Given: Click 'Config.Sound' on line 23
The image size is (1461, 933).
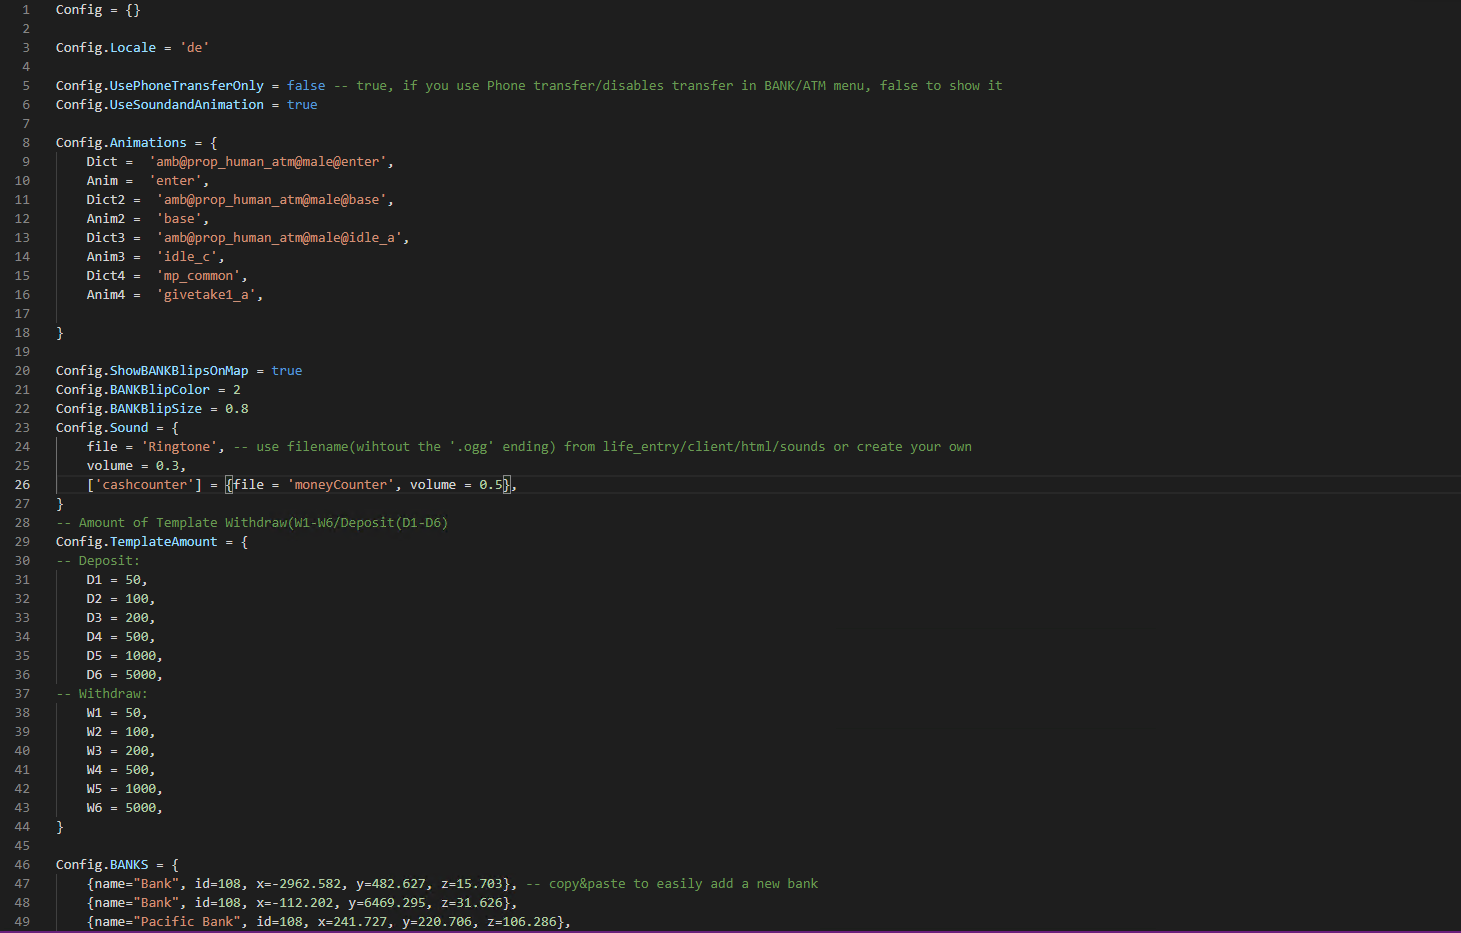Looking at the screenshot, I should pos(102,428).
